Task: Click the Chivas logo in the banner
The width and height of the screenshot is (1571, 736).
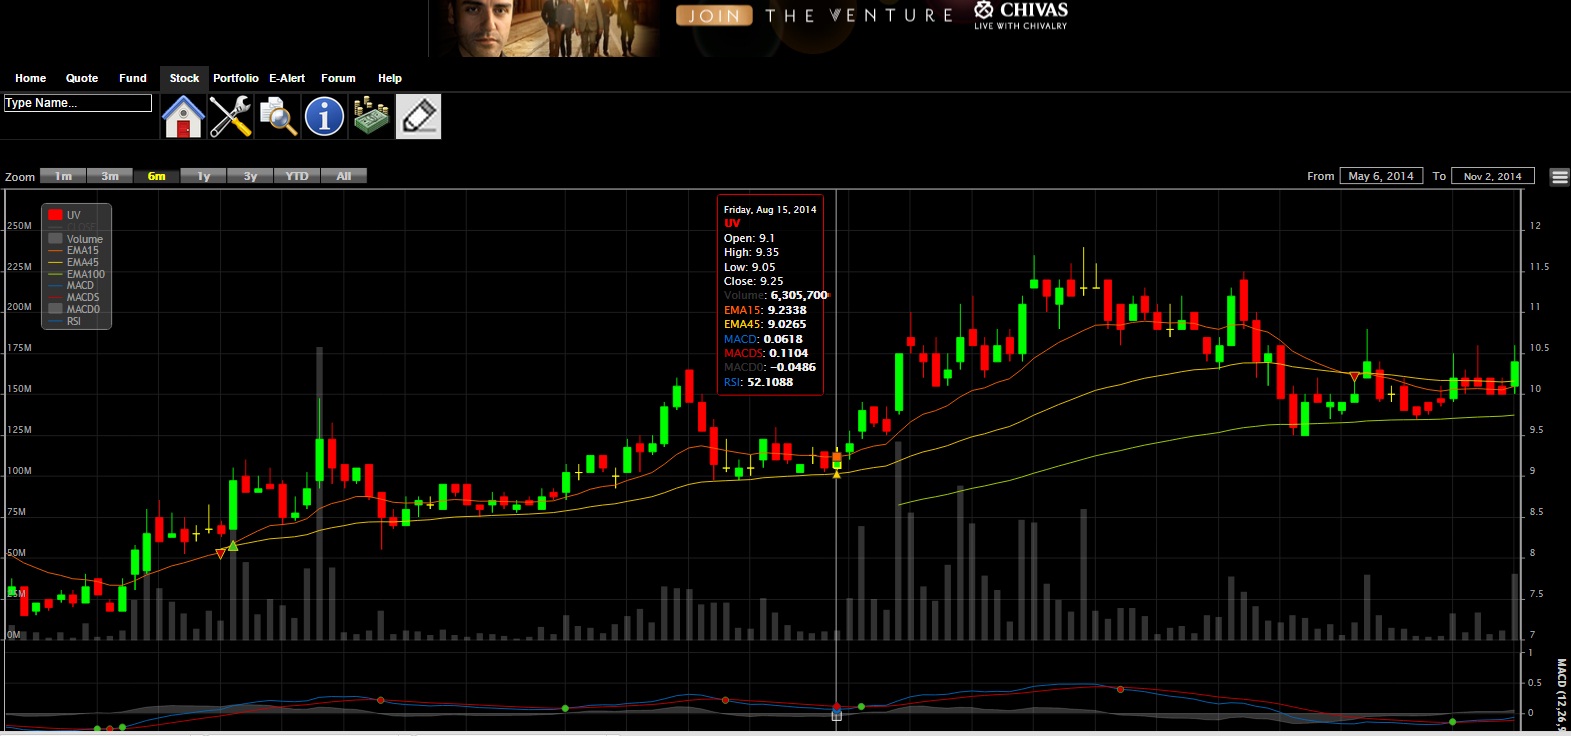Action: point(1021,15)
